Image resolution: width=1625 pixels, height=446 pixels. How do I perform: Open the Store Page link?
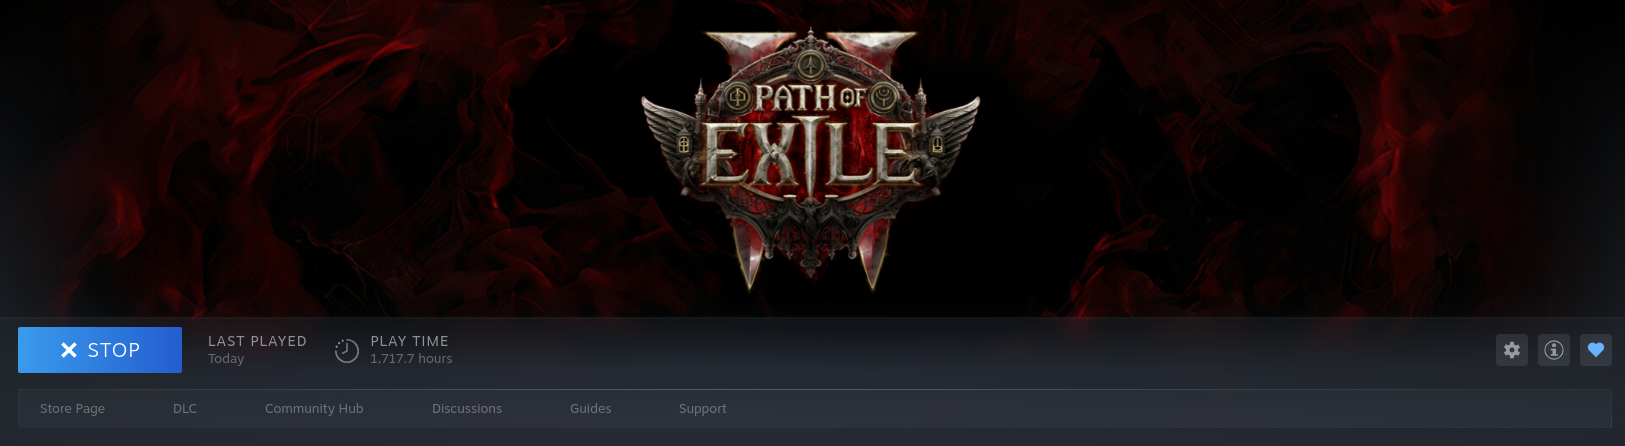click(x=72, y=409)
